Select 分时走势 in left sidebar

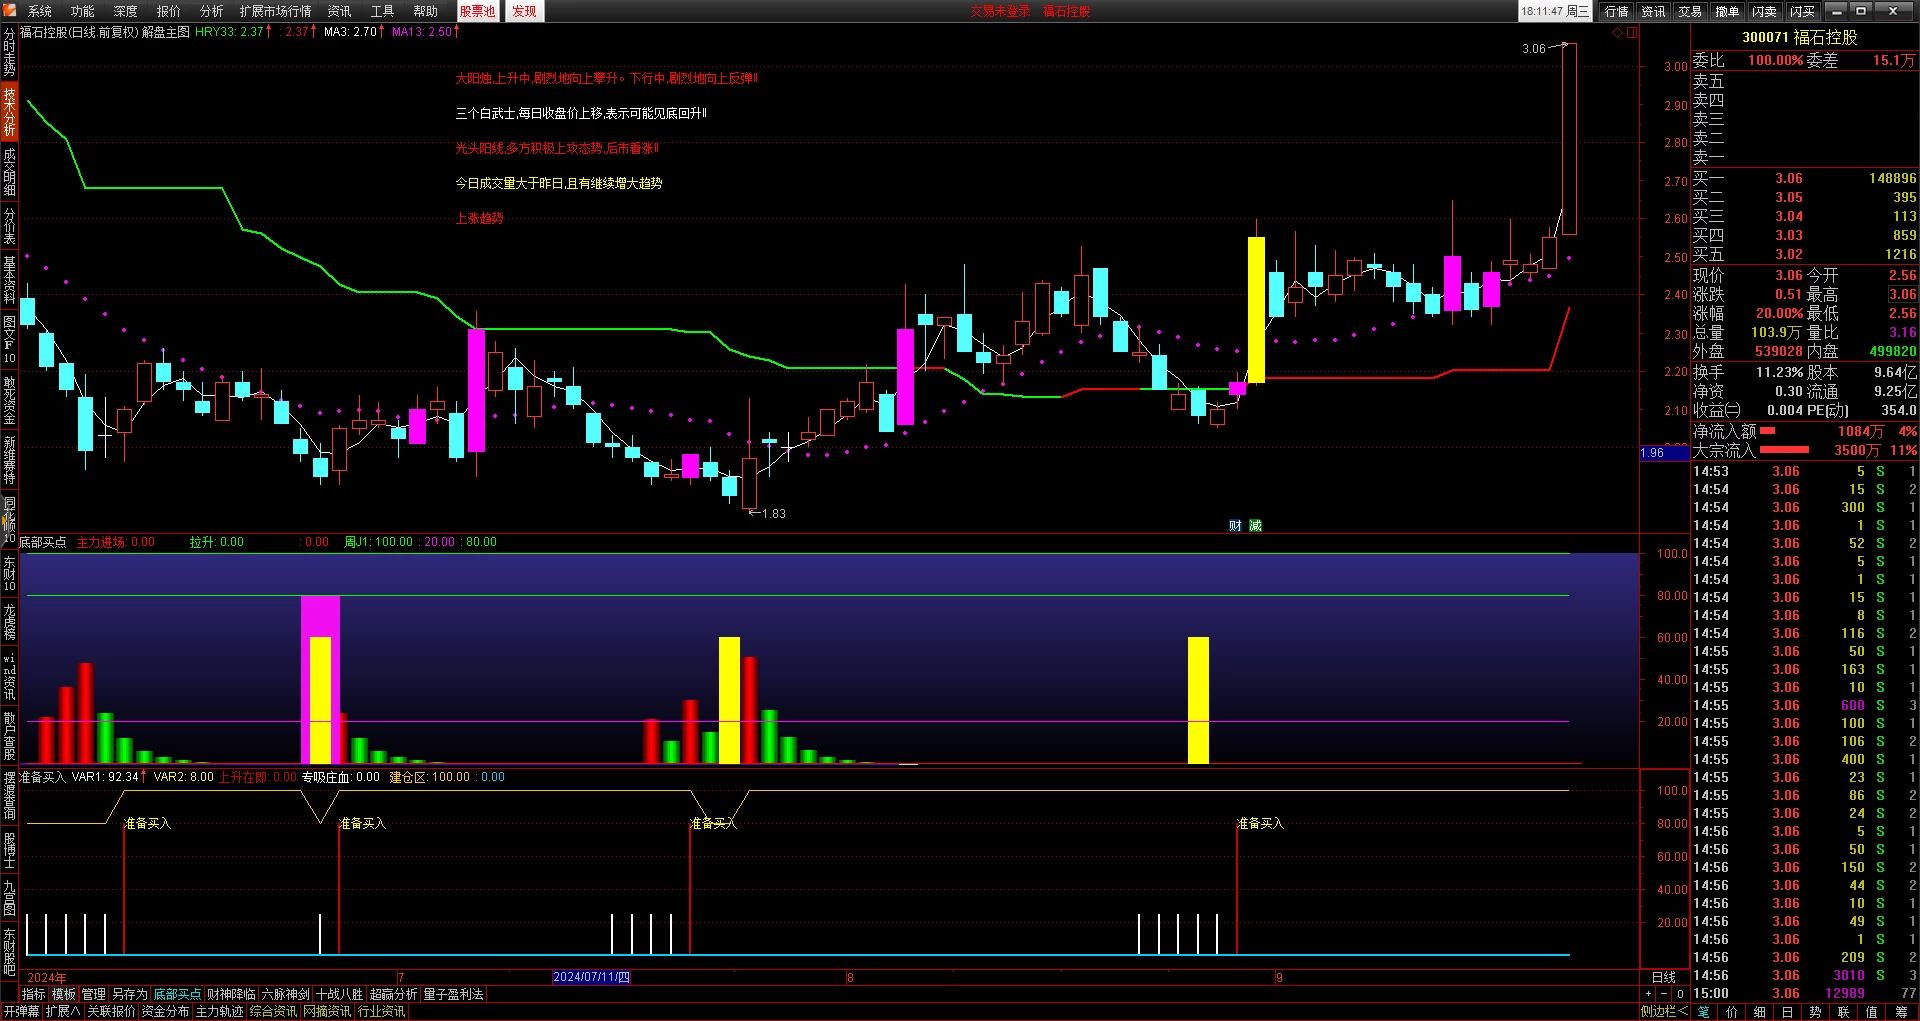click(x=9, y=52)
